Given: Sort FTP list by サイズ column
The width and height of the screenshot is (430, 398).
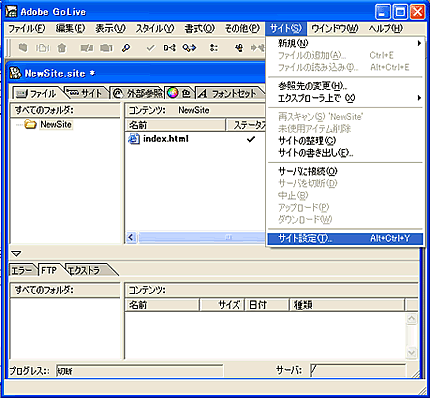Looking at the screenshot, I should pyautogui.click(x=222, y=305).
